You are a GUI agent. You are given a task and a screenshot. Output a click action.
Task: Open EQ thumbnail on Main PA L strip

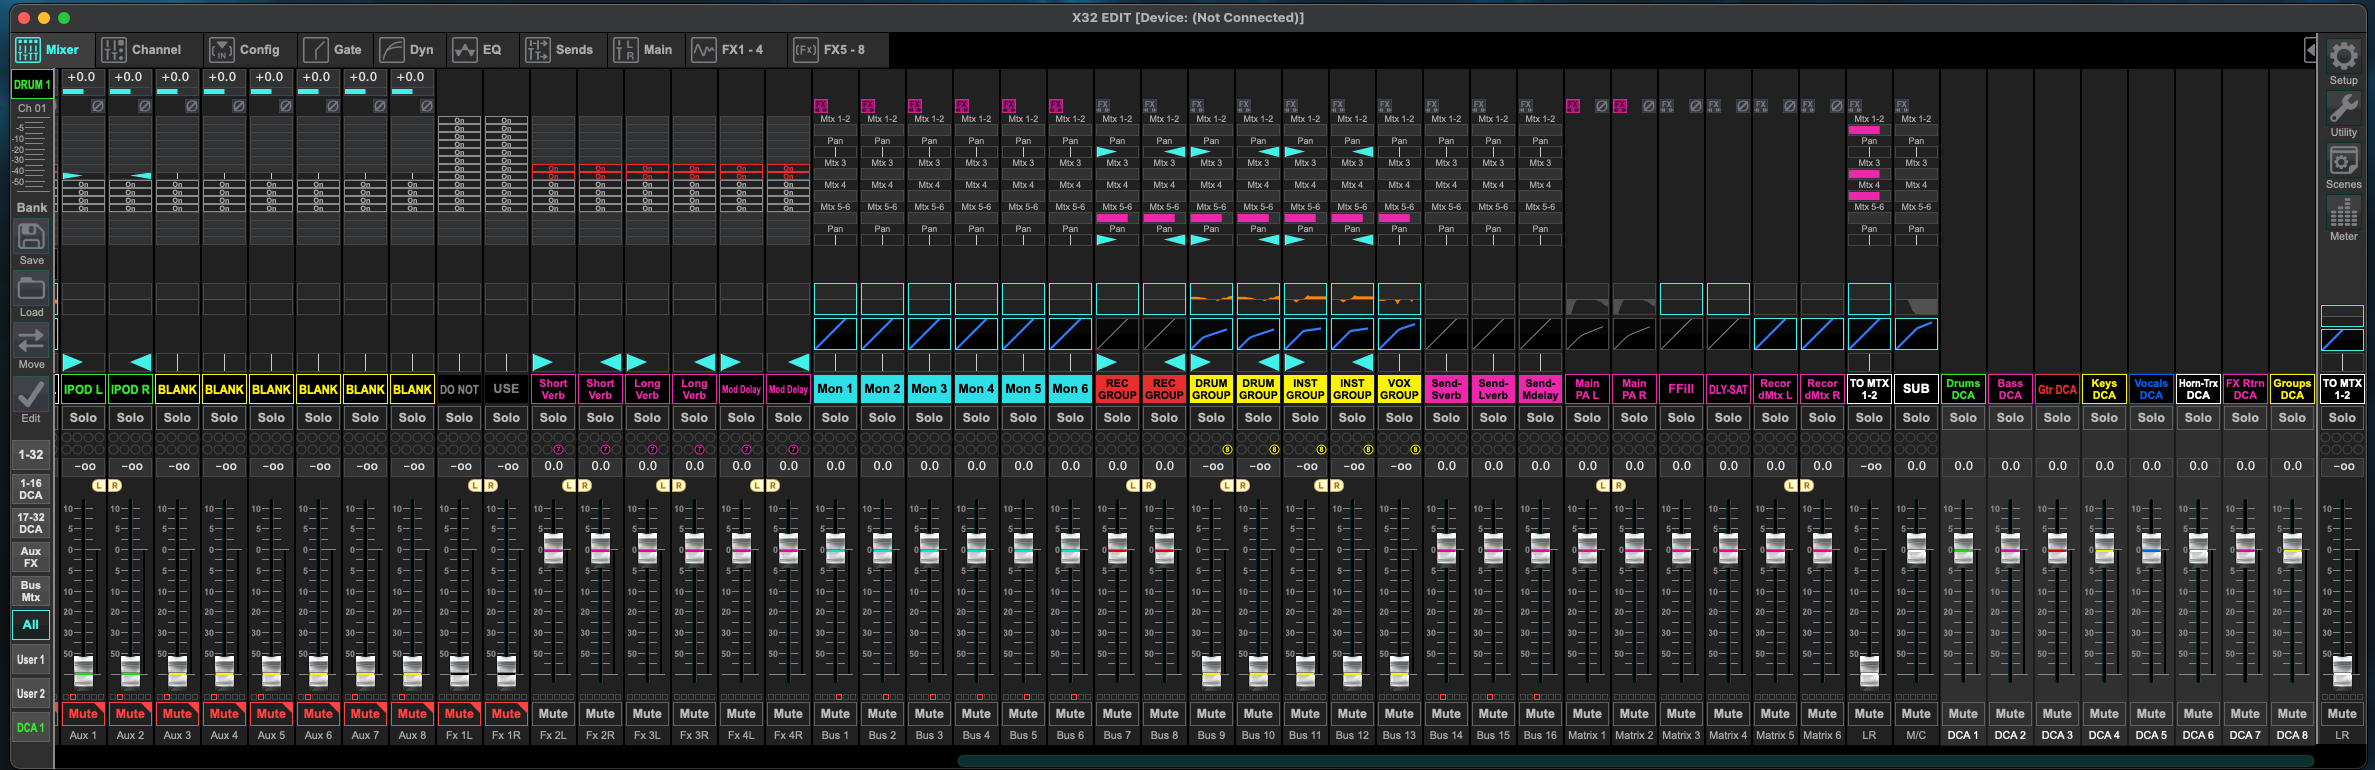(1587, 298)
